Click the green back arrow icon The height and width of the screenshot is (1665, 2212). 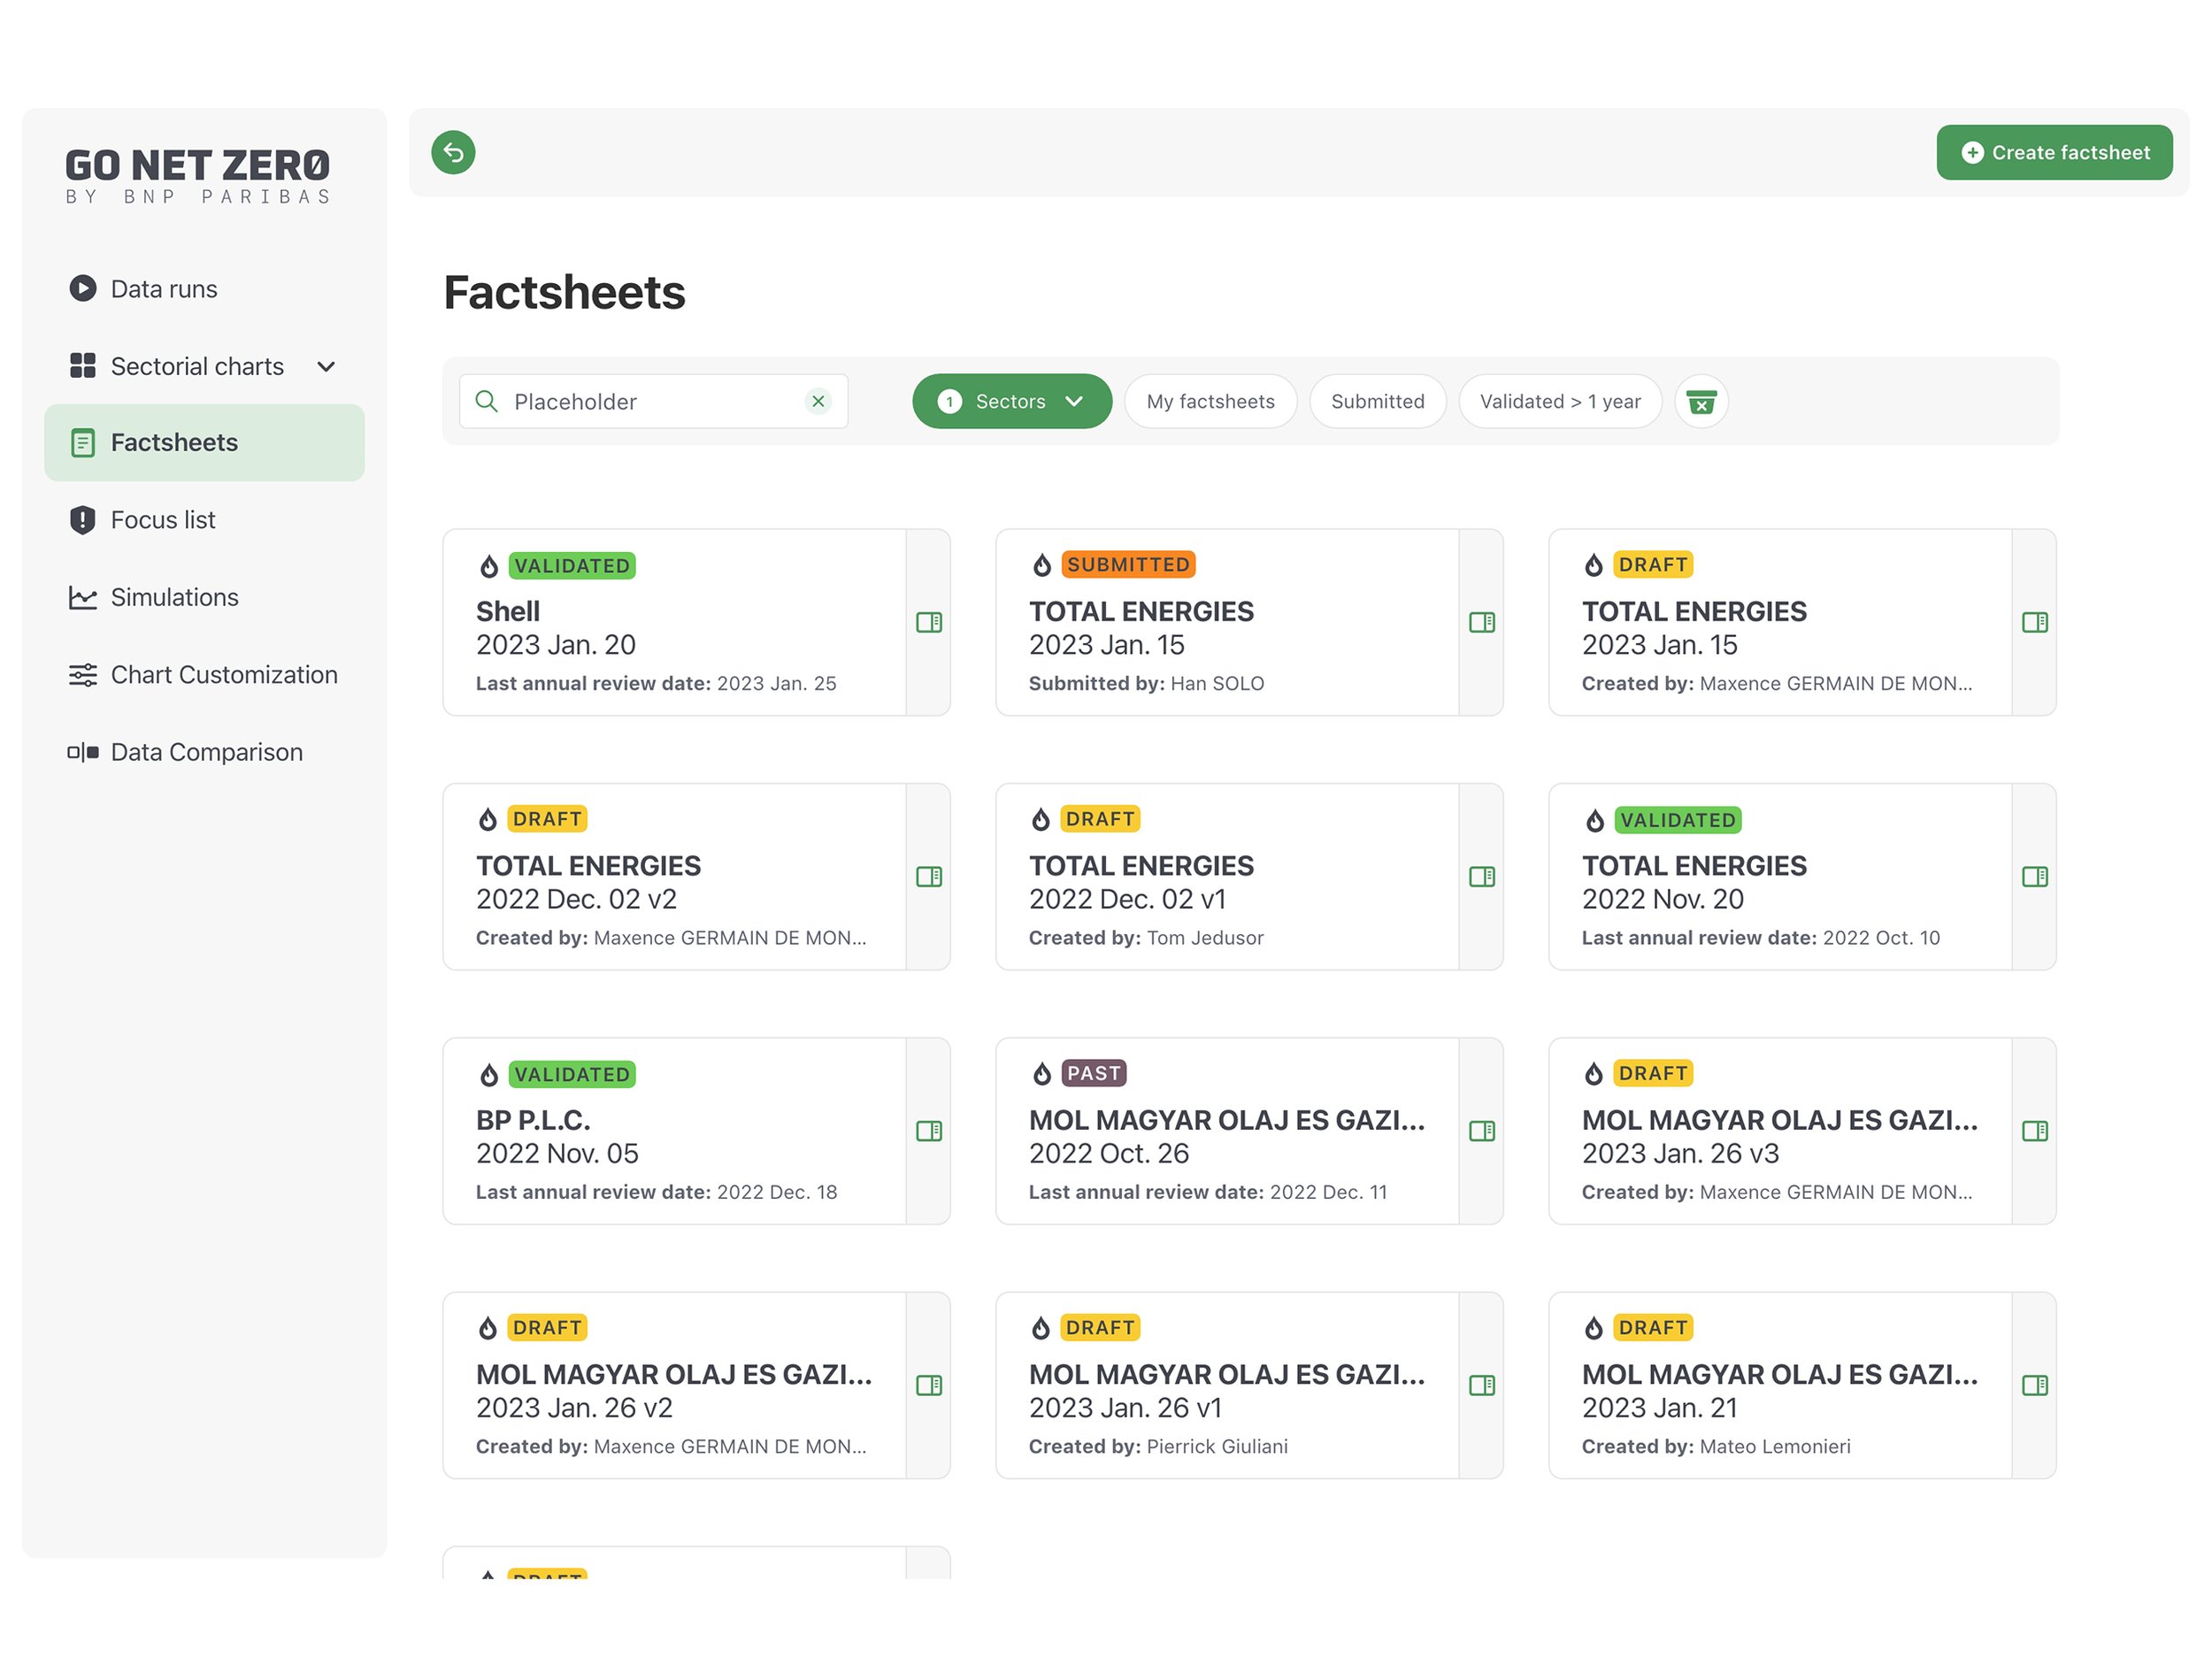[x=453, y=152]
